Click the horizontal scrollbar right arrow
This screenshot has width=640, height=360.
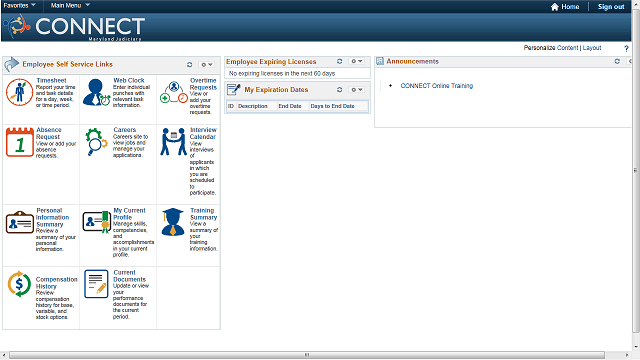(x=627, y=355)
